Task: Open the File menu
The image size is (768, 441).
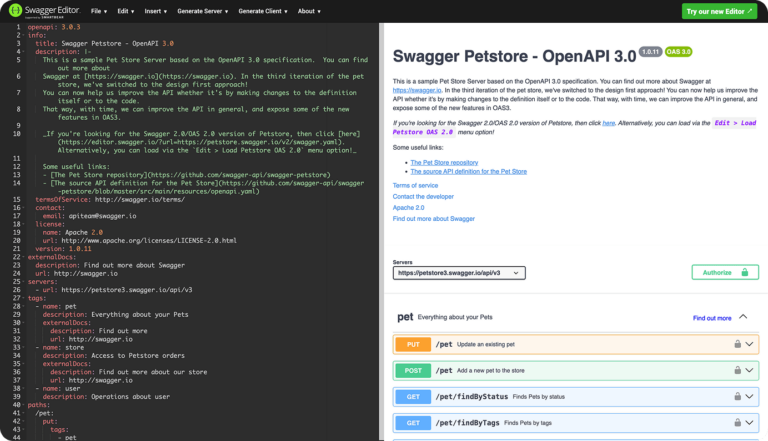Action: click(x=100, y=11)
